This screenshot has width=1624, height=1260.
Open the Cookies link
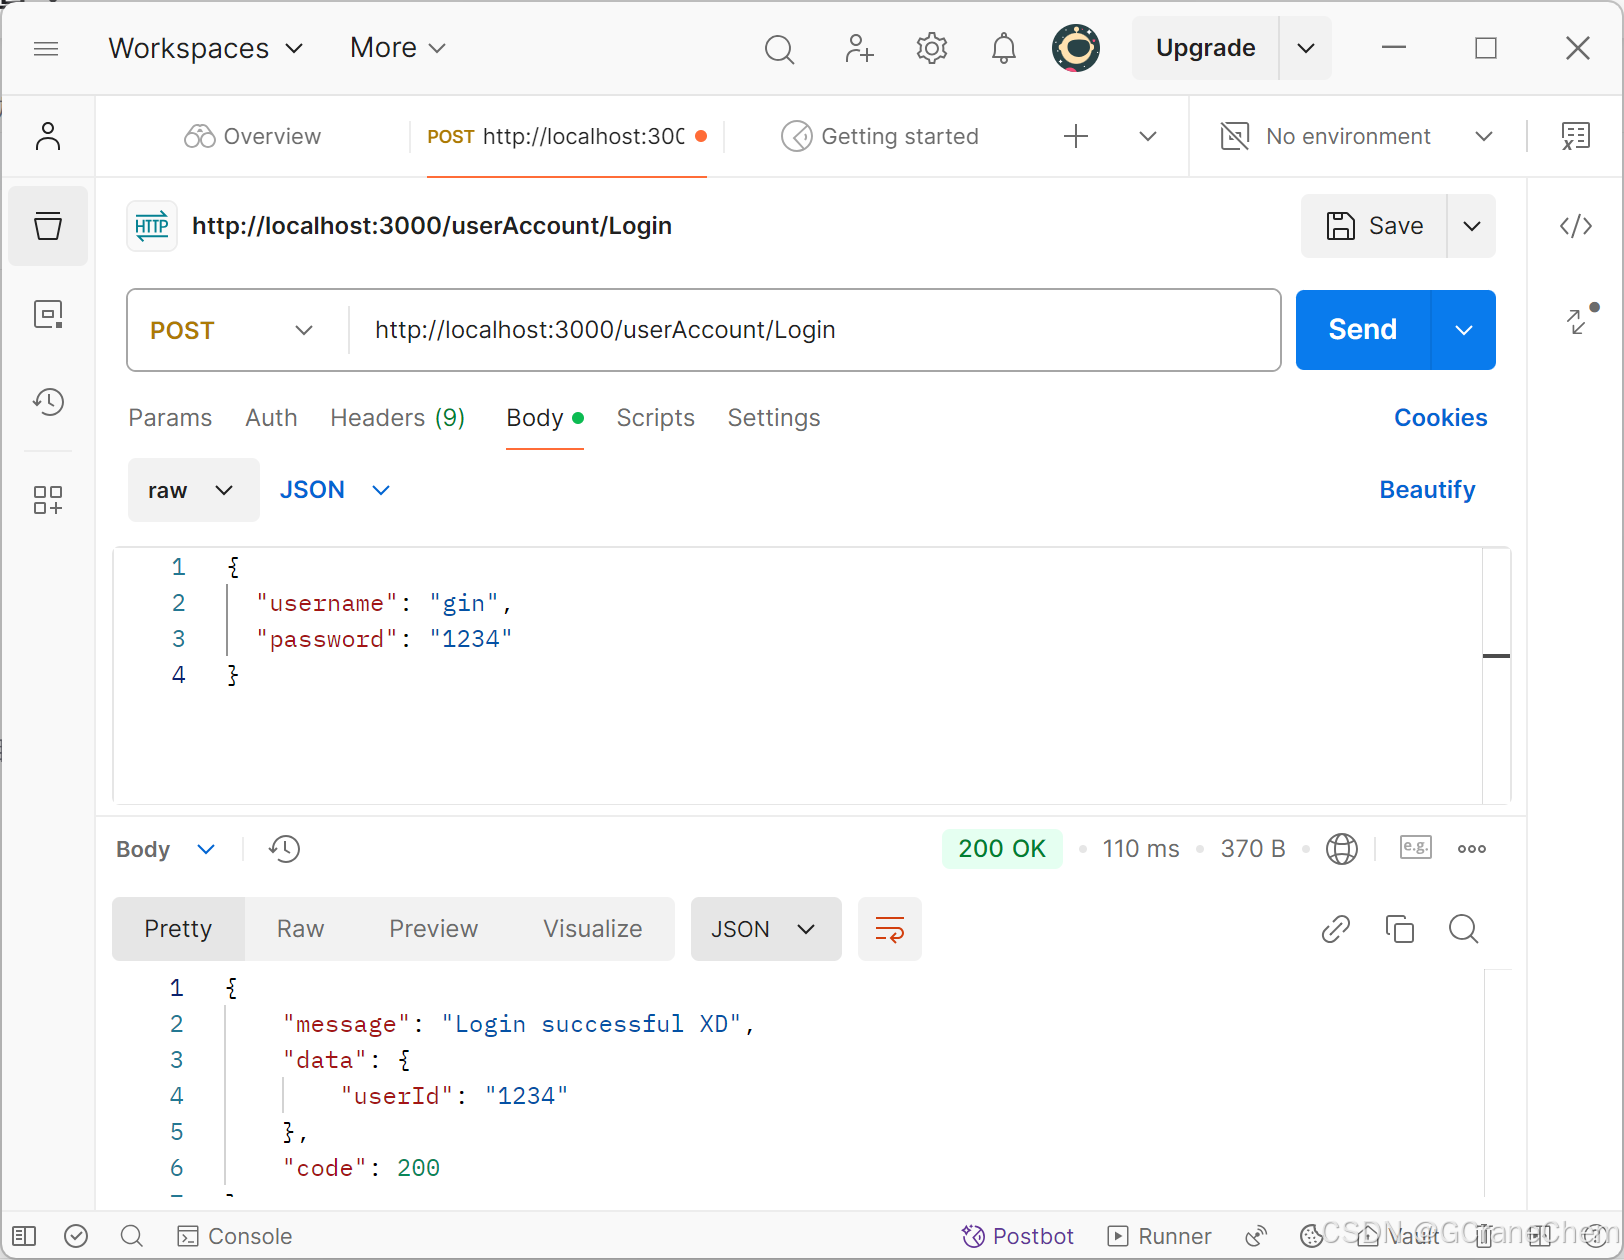click(x=1440, y=418)
